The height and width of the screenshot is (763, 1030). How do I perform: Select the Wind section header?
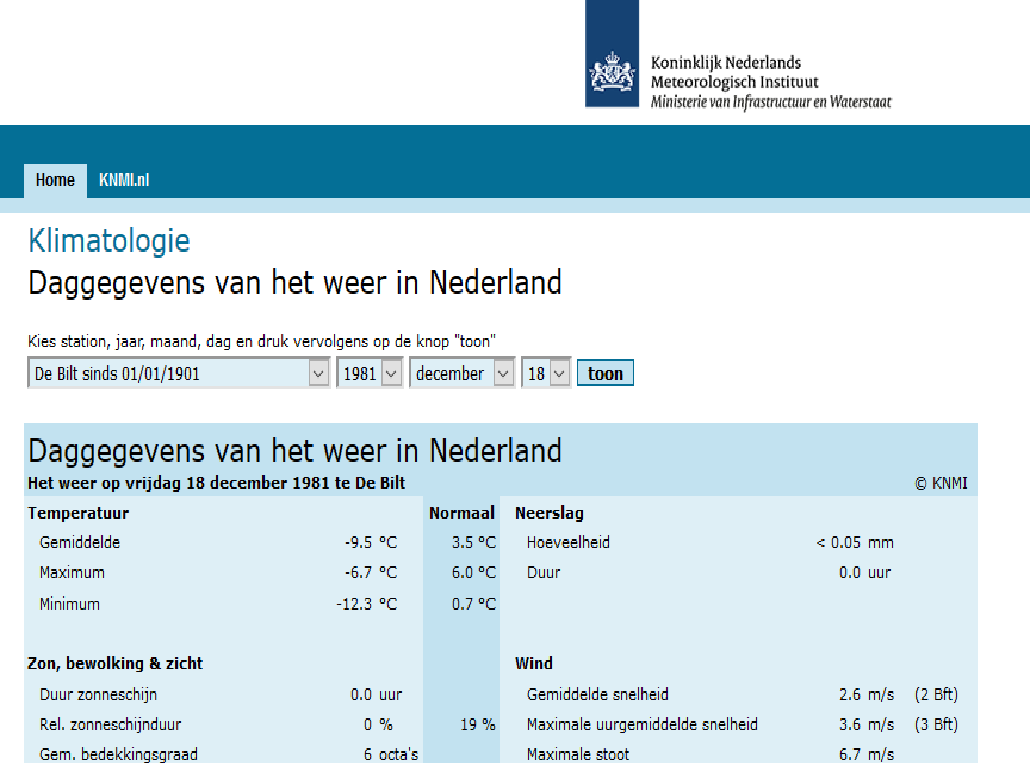coord(533,664)
